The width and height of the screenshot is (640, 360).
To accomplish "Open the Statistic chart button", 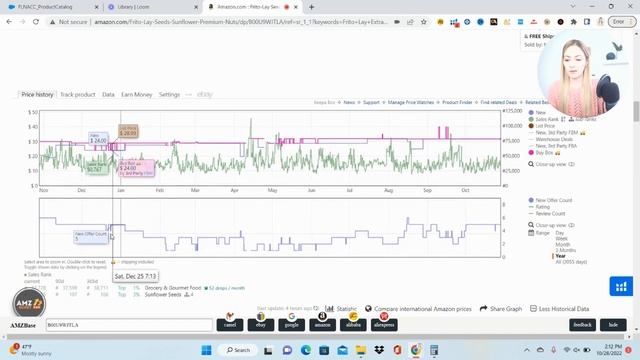I will click(x=341, y=309).
